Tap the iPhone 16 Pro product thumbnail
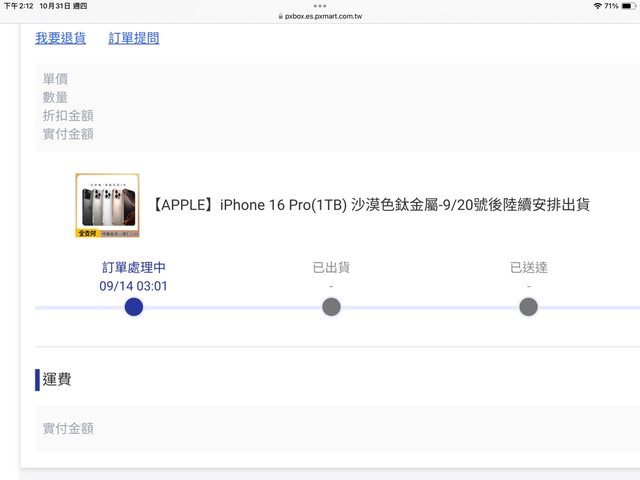This screenshot has height=480, width=640. pyautogui.click(x=107, y=205)
